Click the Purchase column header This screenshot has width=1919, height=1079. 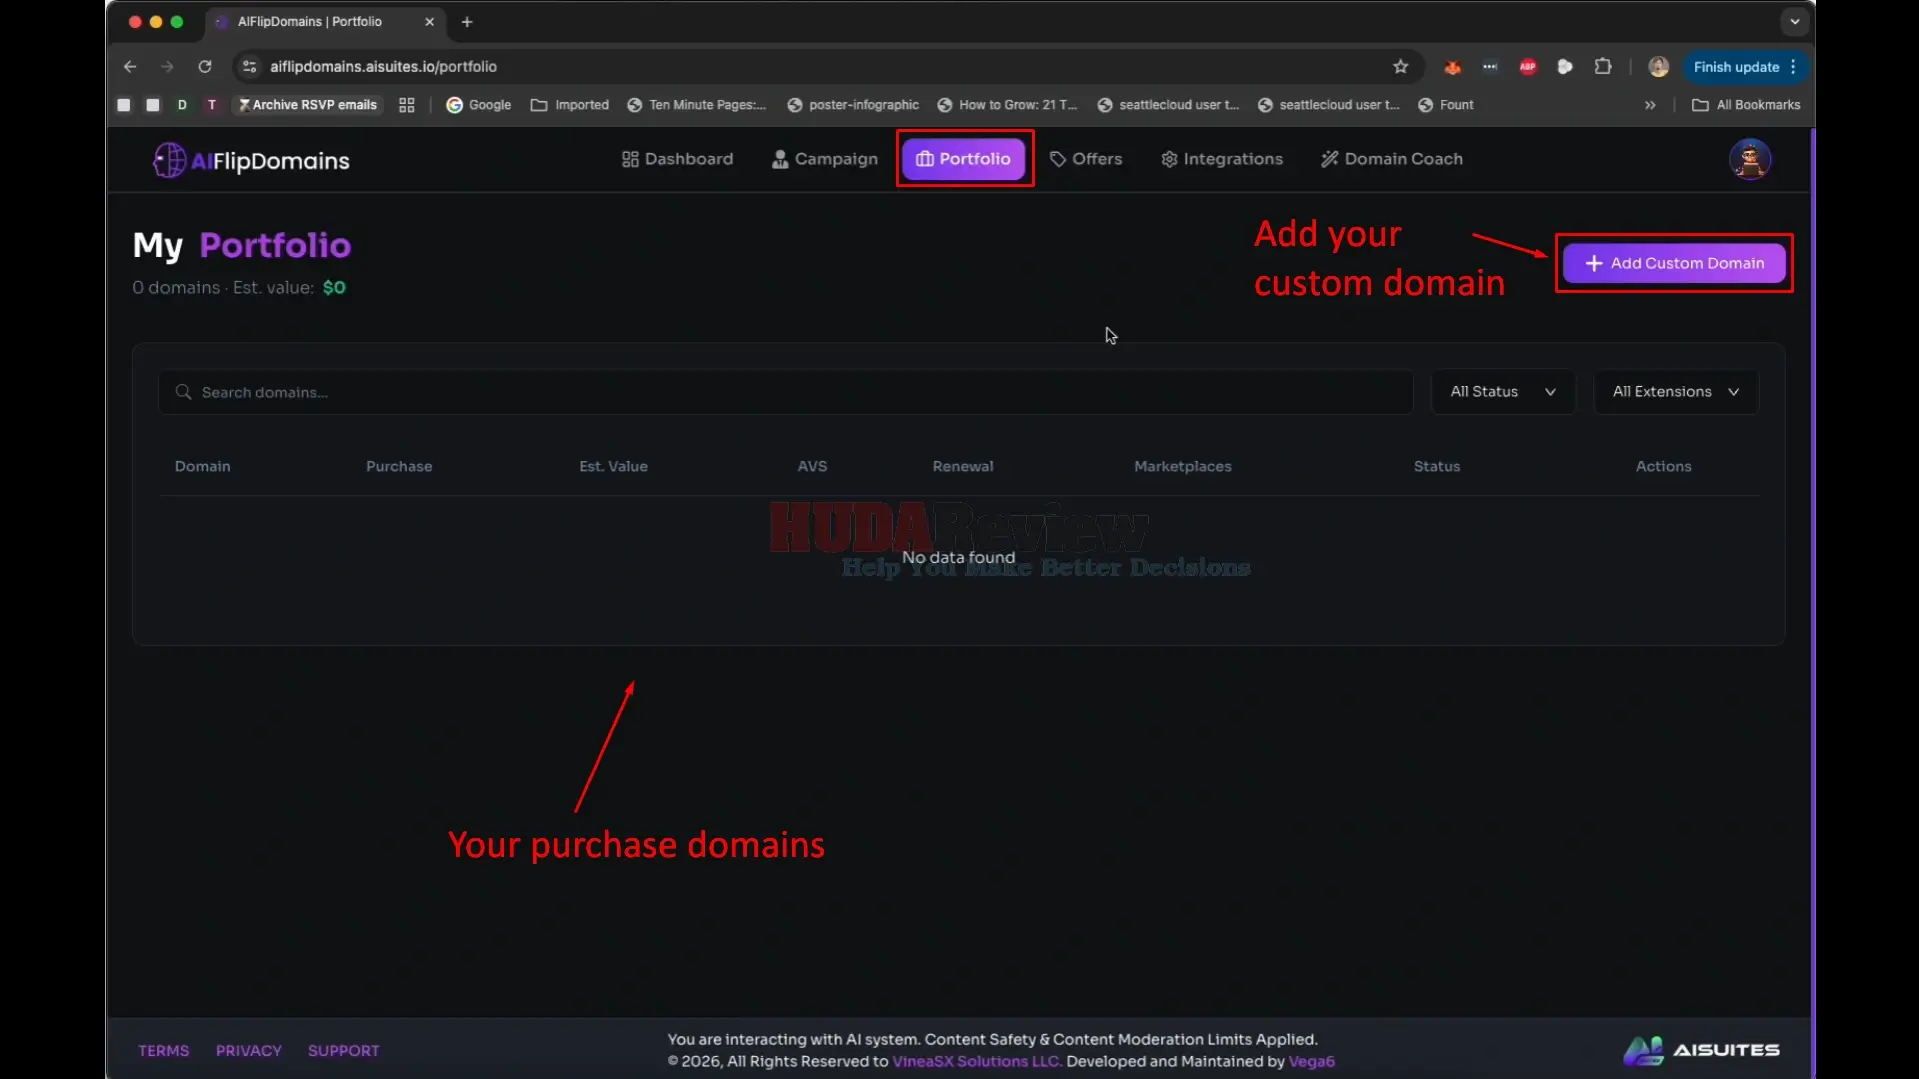click(399, 466)
